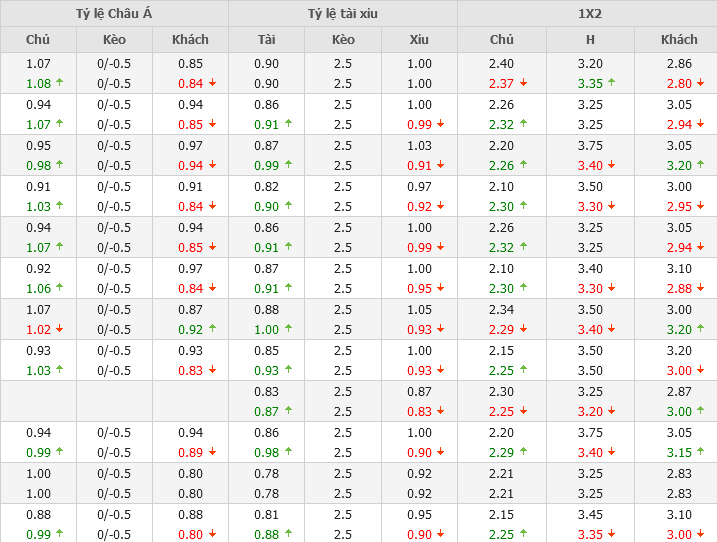Select the Tỷ lệ Châu Á header
The width and height of the screenshot is (717, 542).
point(114,14)
